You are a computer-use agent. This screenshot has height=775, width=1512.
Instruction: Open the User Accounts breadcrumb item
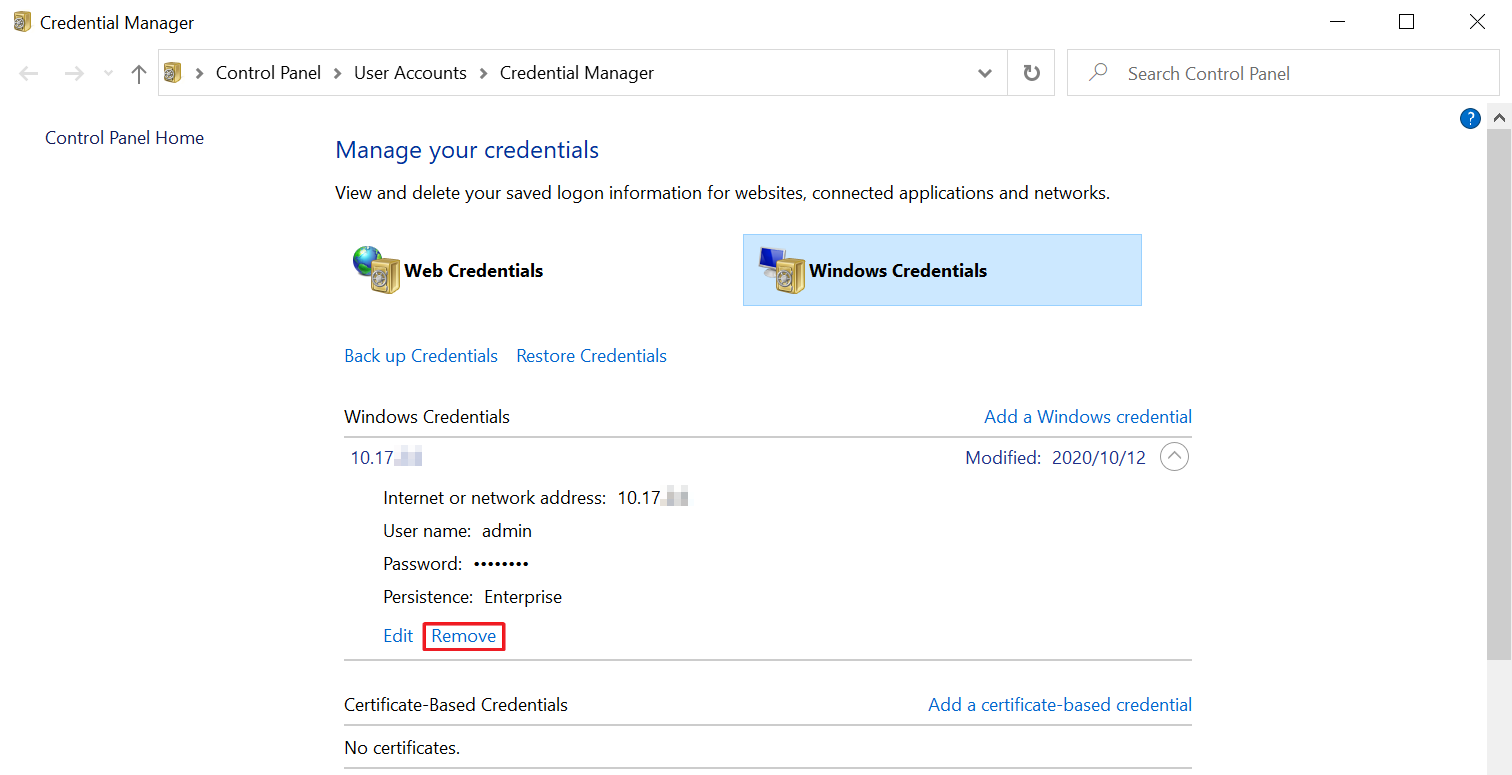click(x=410, y=72)
